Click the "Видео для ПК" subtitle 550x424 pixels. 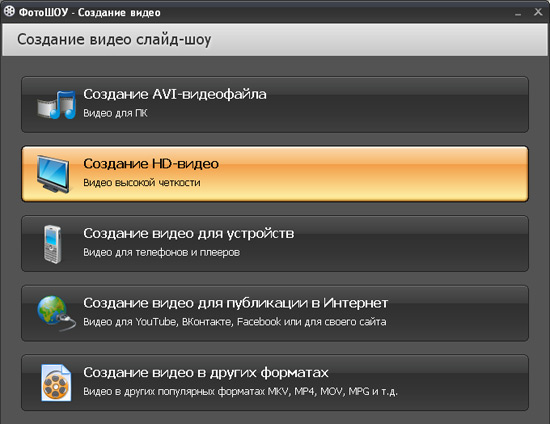[x=115, y=113]
